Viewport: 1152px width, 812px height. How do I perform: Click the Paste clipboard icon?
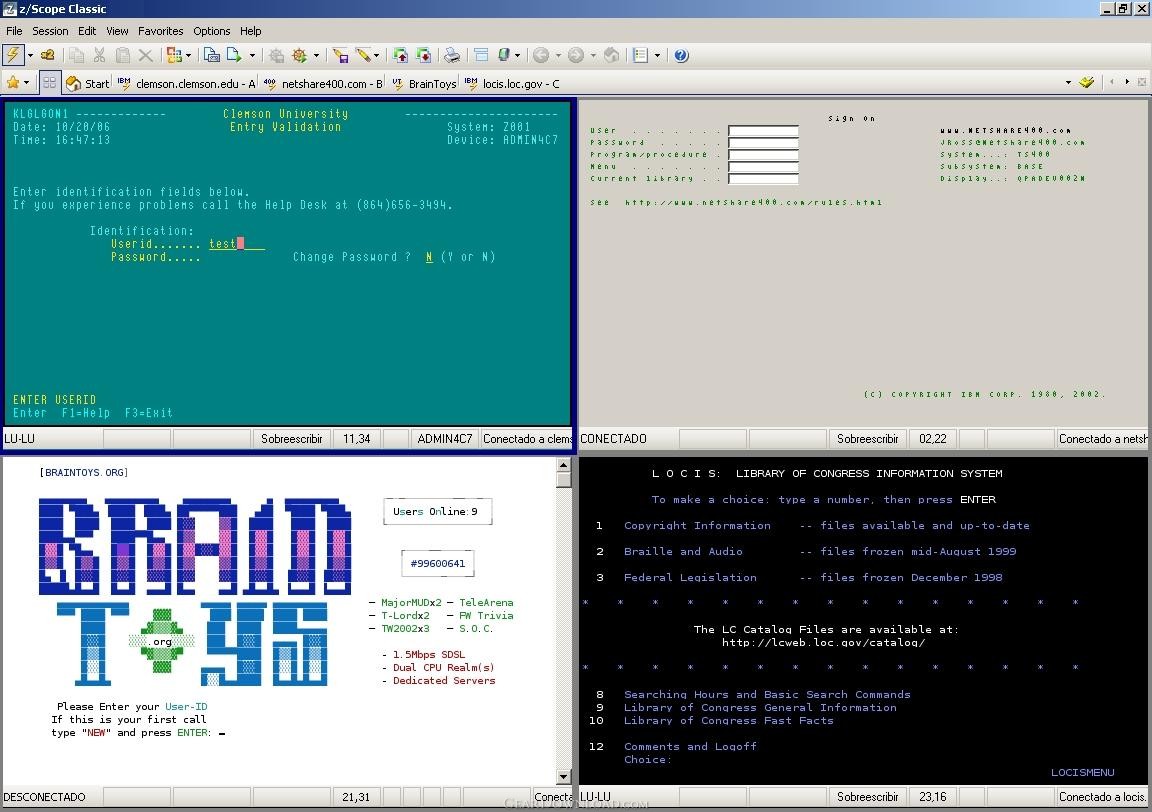coord(123,55)
